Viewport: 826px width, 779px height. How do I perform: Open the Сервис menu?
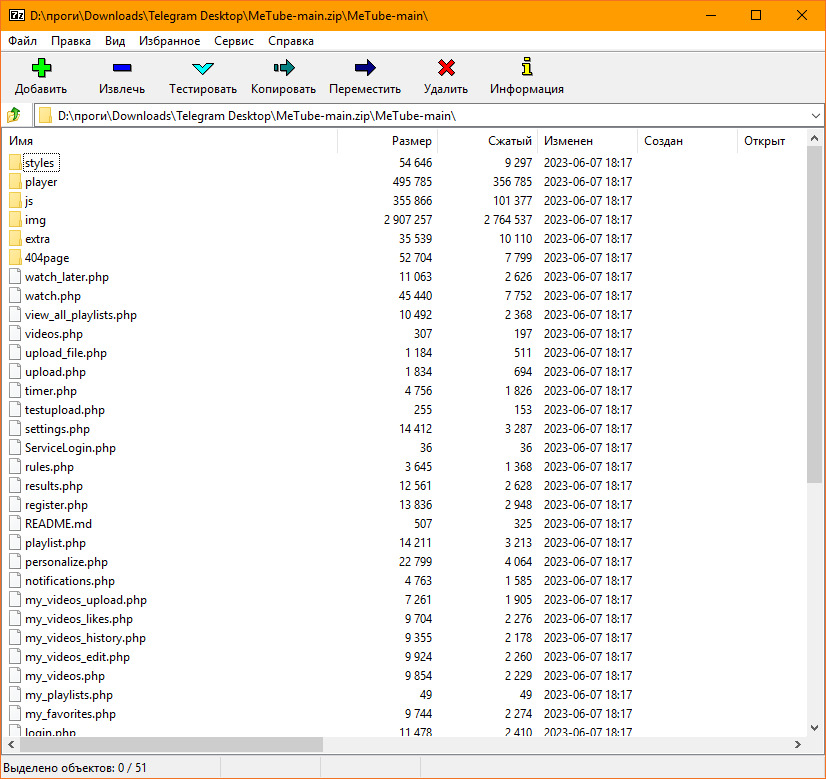pyautogui.click(x=233, y=41)
